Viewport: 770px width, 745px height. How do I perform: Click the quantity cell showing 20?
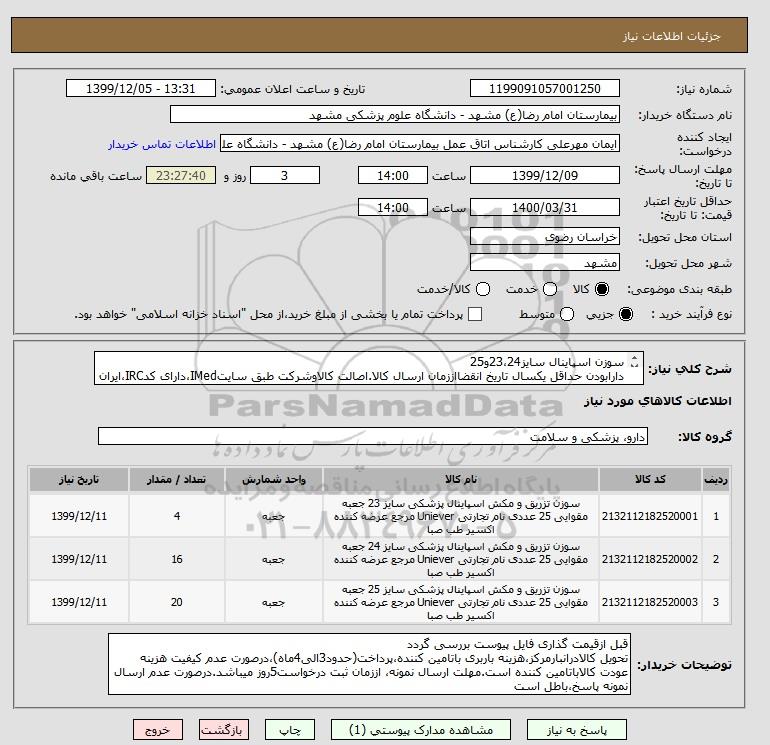[x=177, y=602]
